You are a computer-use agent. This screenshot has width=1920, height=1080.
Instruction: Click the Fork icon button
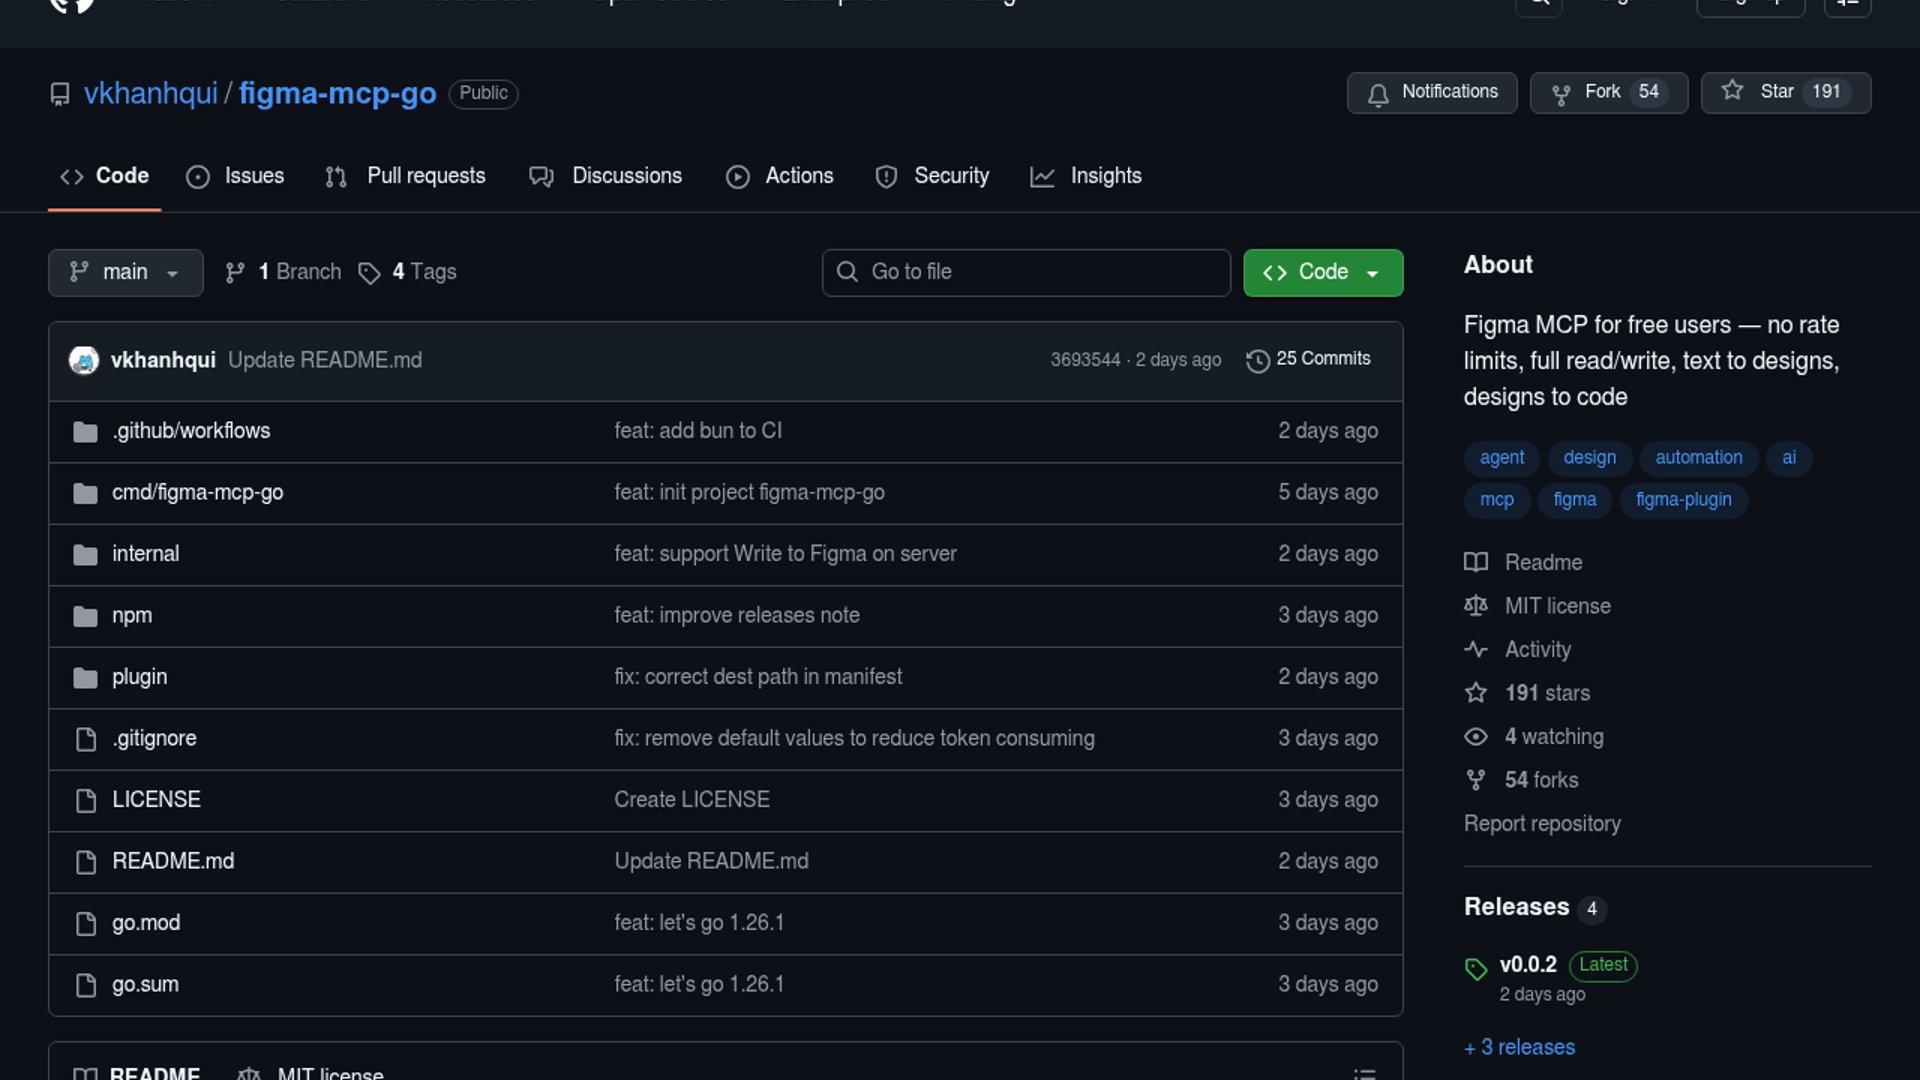click(x=1560, y=94)
